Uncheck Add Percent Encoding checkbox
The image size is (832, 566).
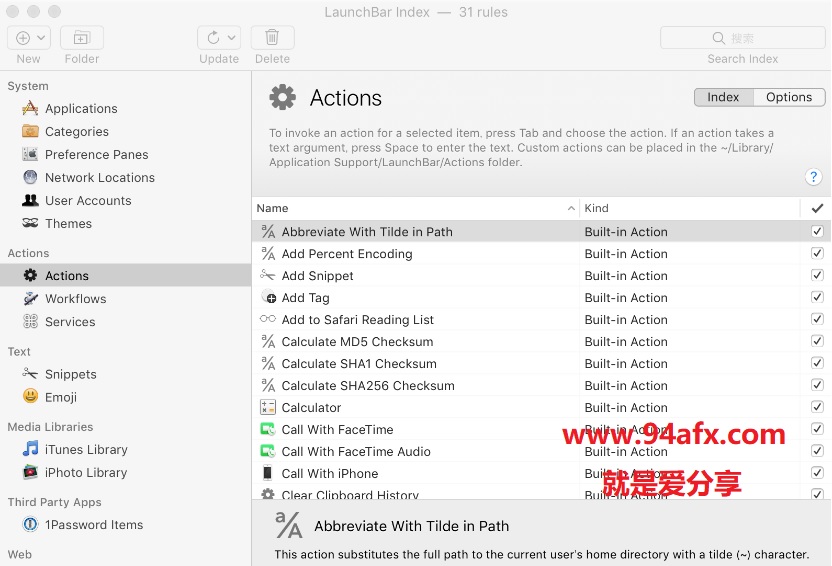click(x=817, y=253)
